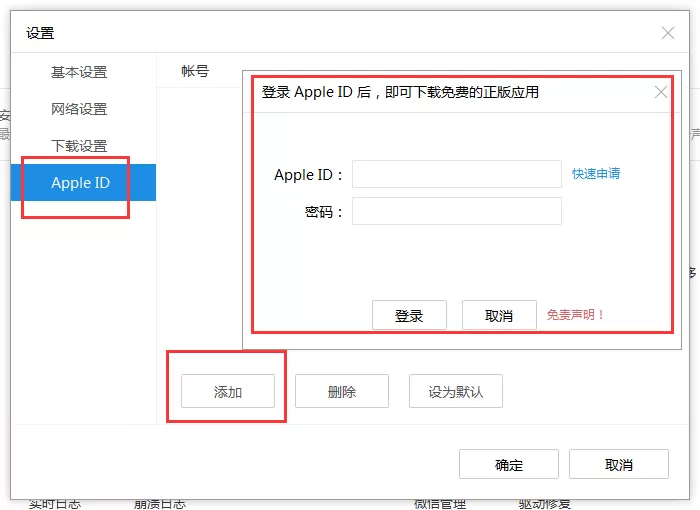Click the 帐号 column header

pyautogui.click(x=195, y=71)
